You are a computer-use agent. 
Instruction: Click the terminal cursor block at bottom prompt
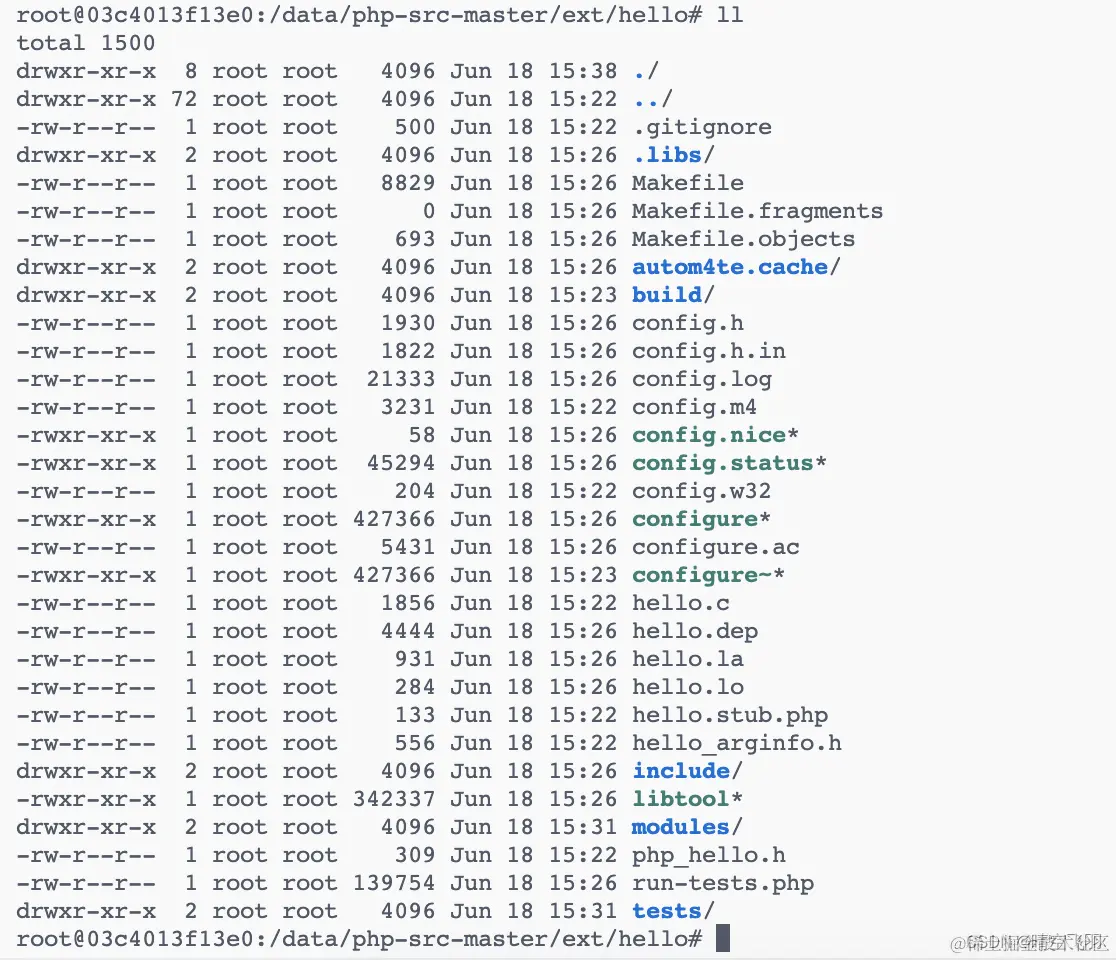click(x=722, y=938)
